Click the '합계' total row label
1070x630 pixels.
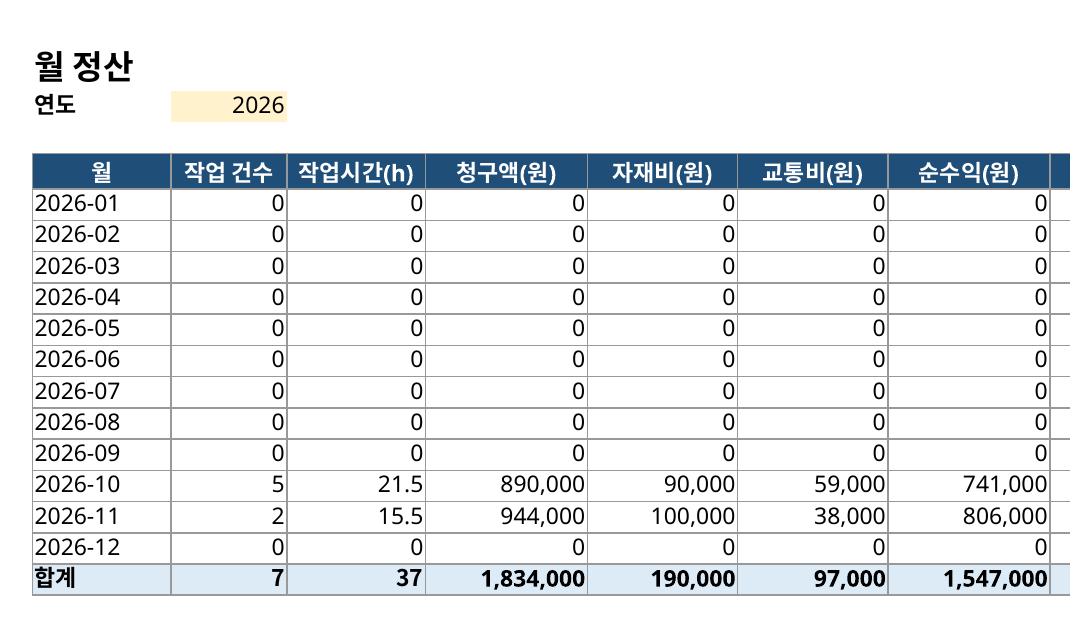point(102,579)
